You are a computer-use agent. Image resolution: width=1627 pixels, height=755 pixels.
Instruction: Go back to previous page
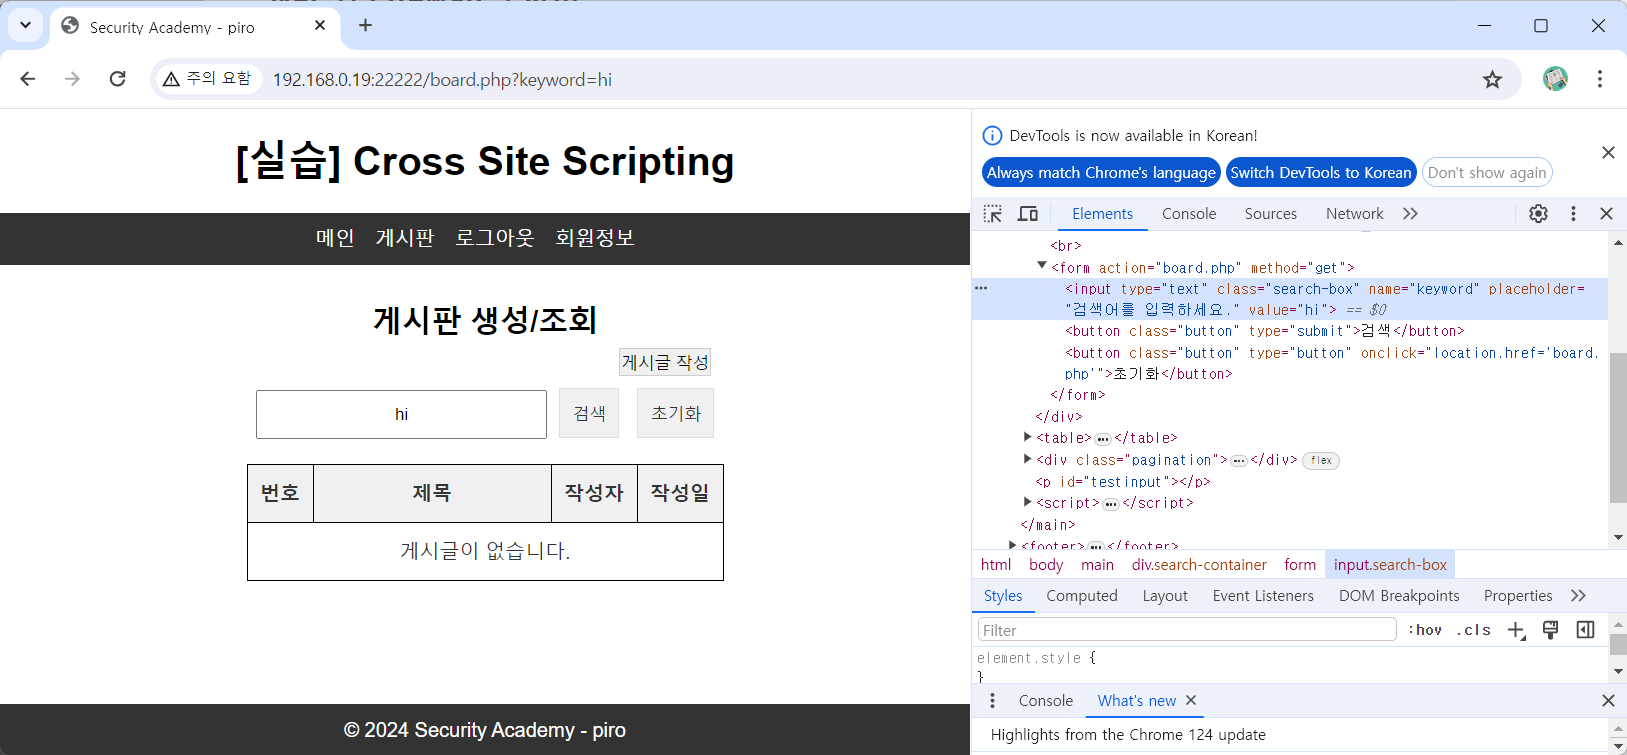(x=28, y=79)
